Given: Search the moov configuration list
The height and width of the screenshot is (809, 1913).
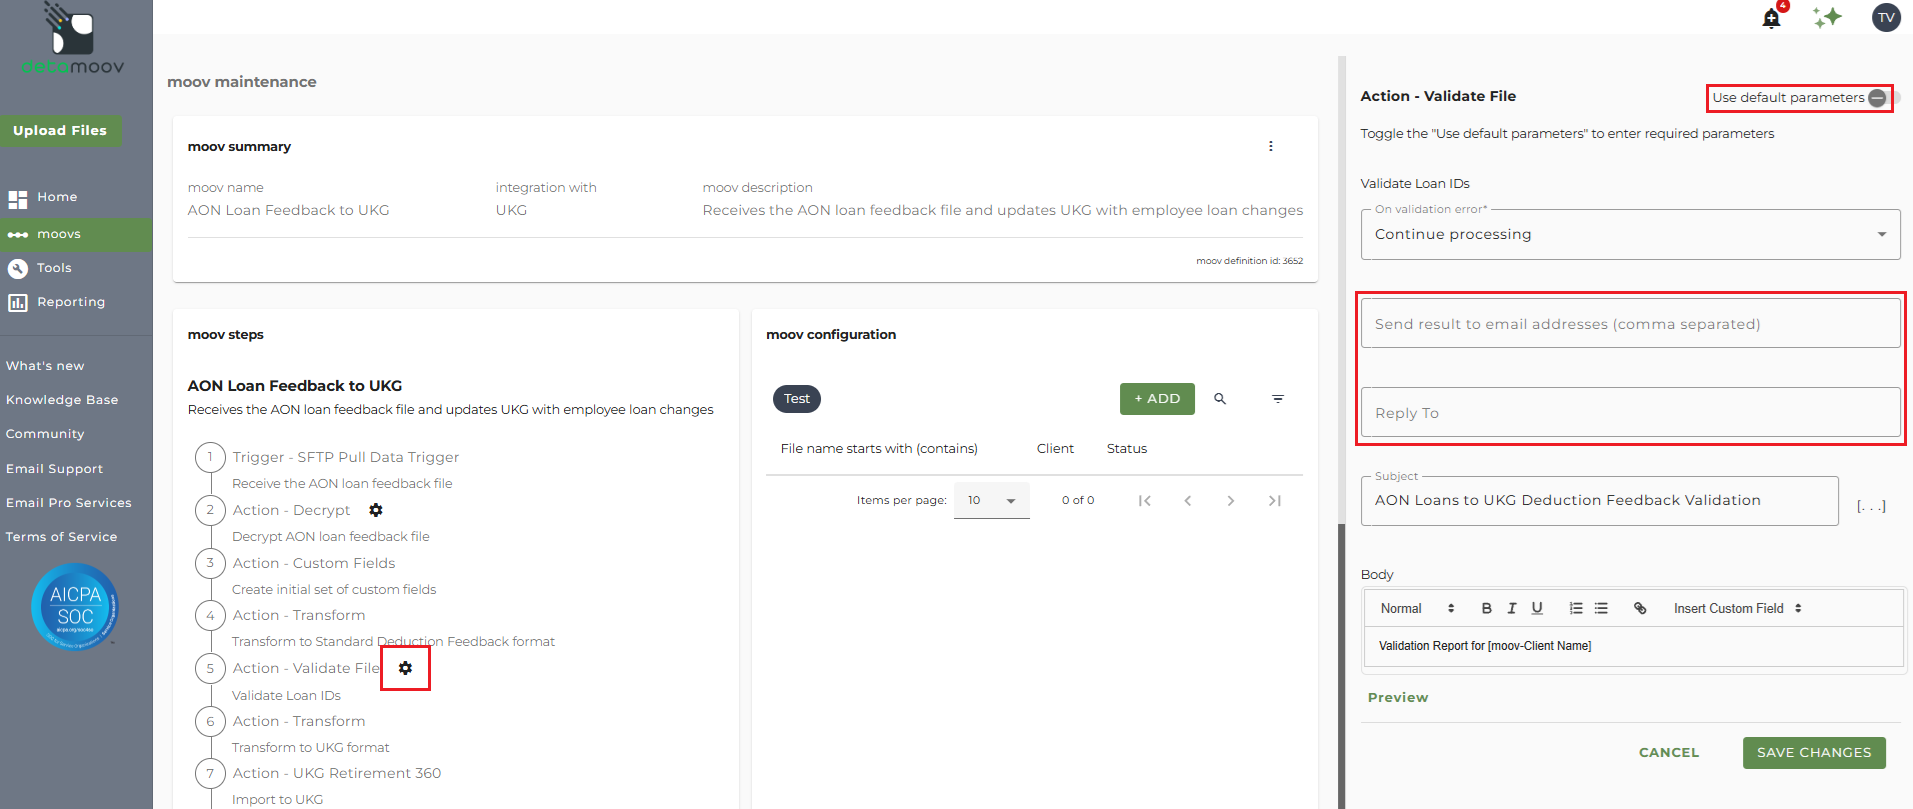Looking at the screenshot, I should 1220,399.
